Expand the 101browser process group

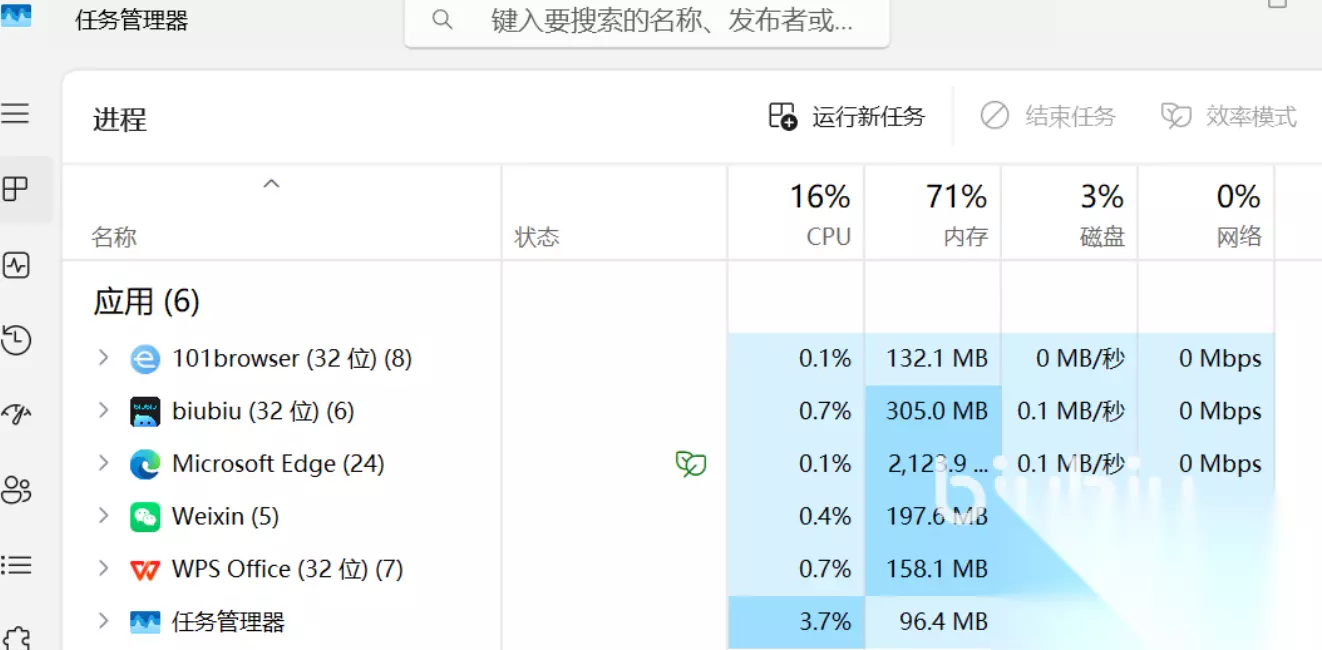coord(102,358)
